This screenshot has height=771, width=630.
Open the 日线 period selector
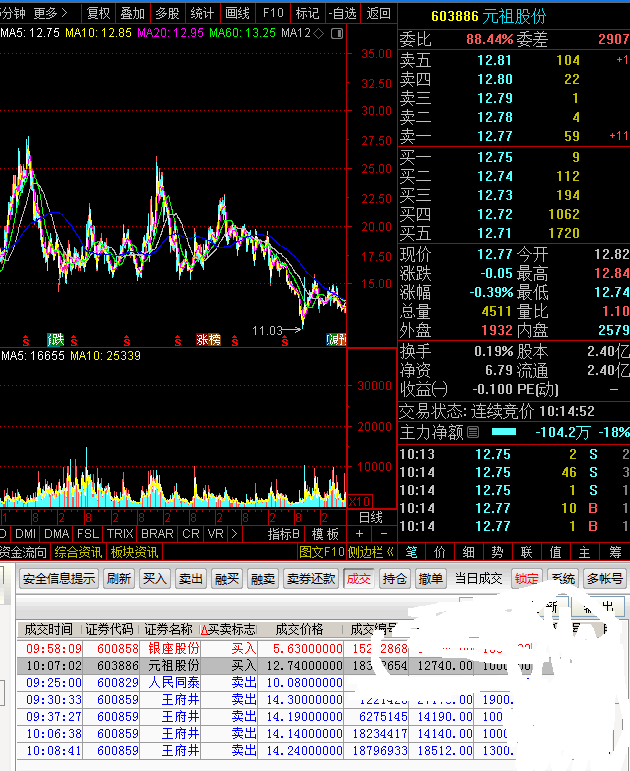[371, 517]
